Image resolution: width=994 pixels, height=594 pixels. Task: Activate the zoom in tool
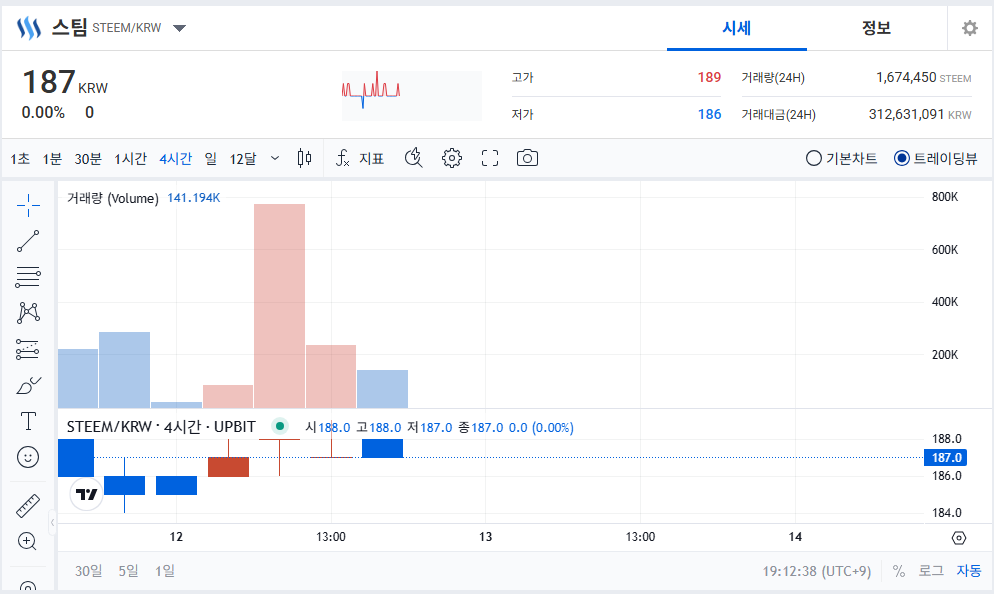27,541
